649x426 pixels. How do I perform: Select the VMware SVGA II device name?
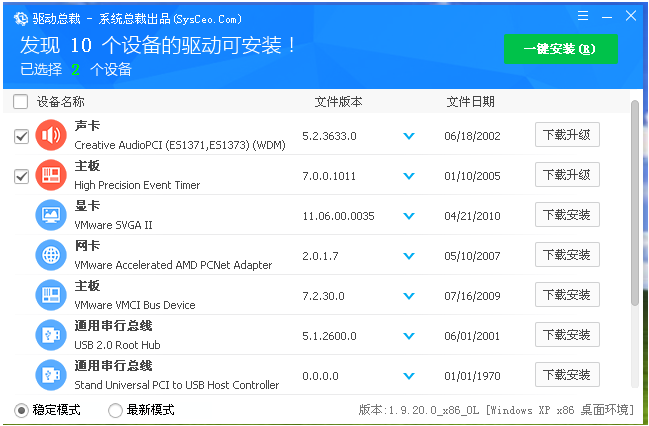pos(113,225)
